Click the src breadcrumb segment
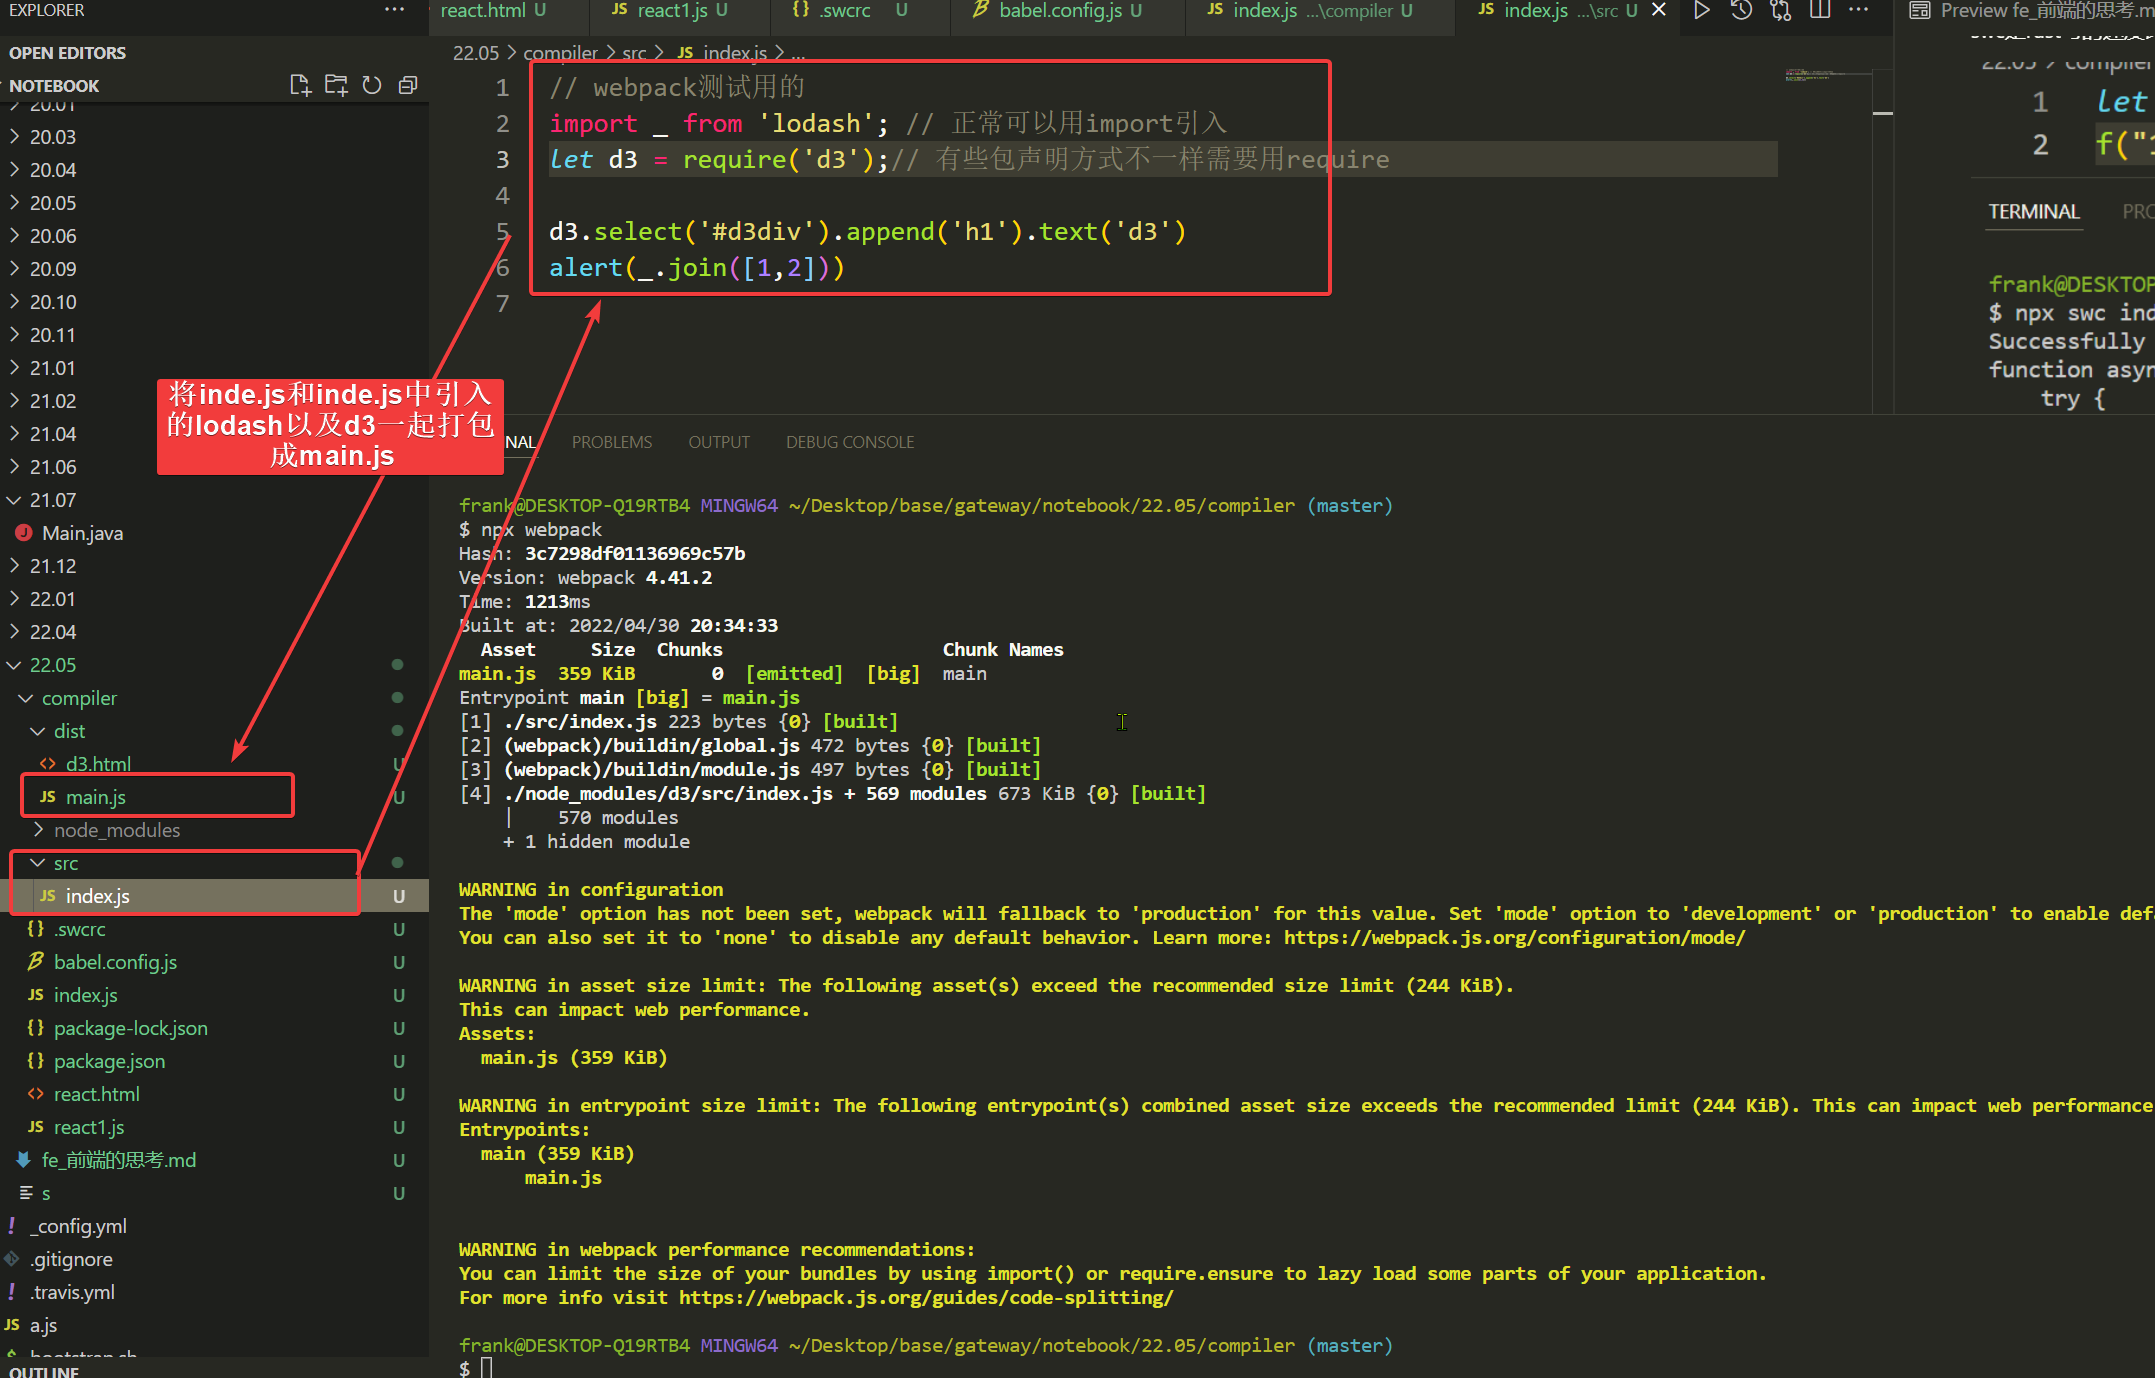Image resolution: width=2155 pixels, height=1378 pixels. click(634, 53)
